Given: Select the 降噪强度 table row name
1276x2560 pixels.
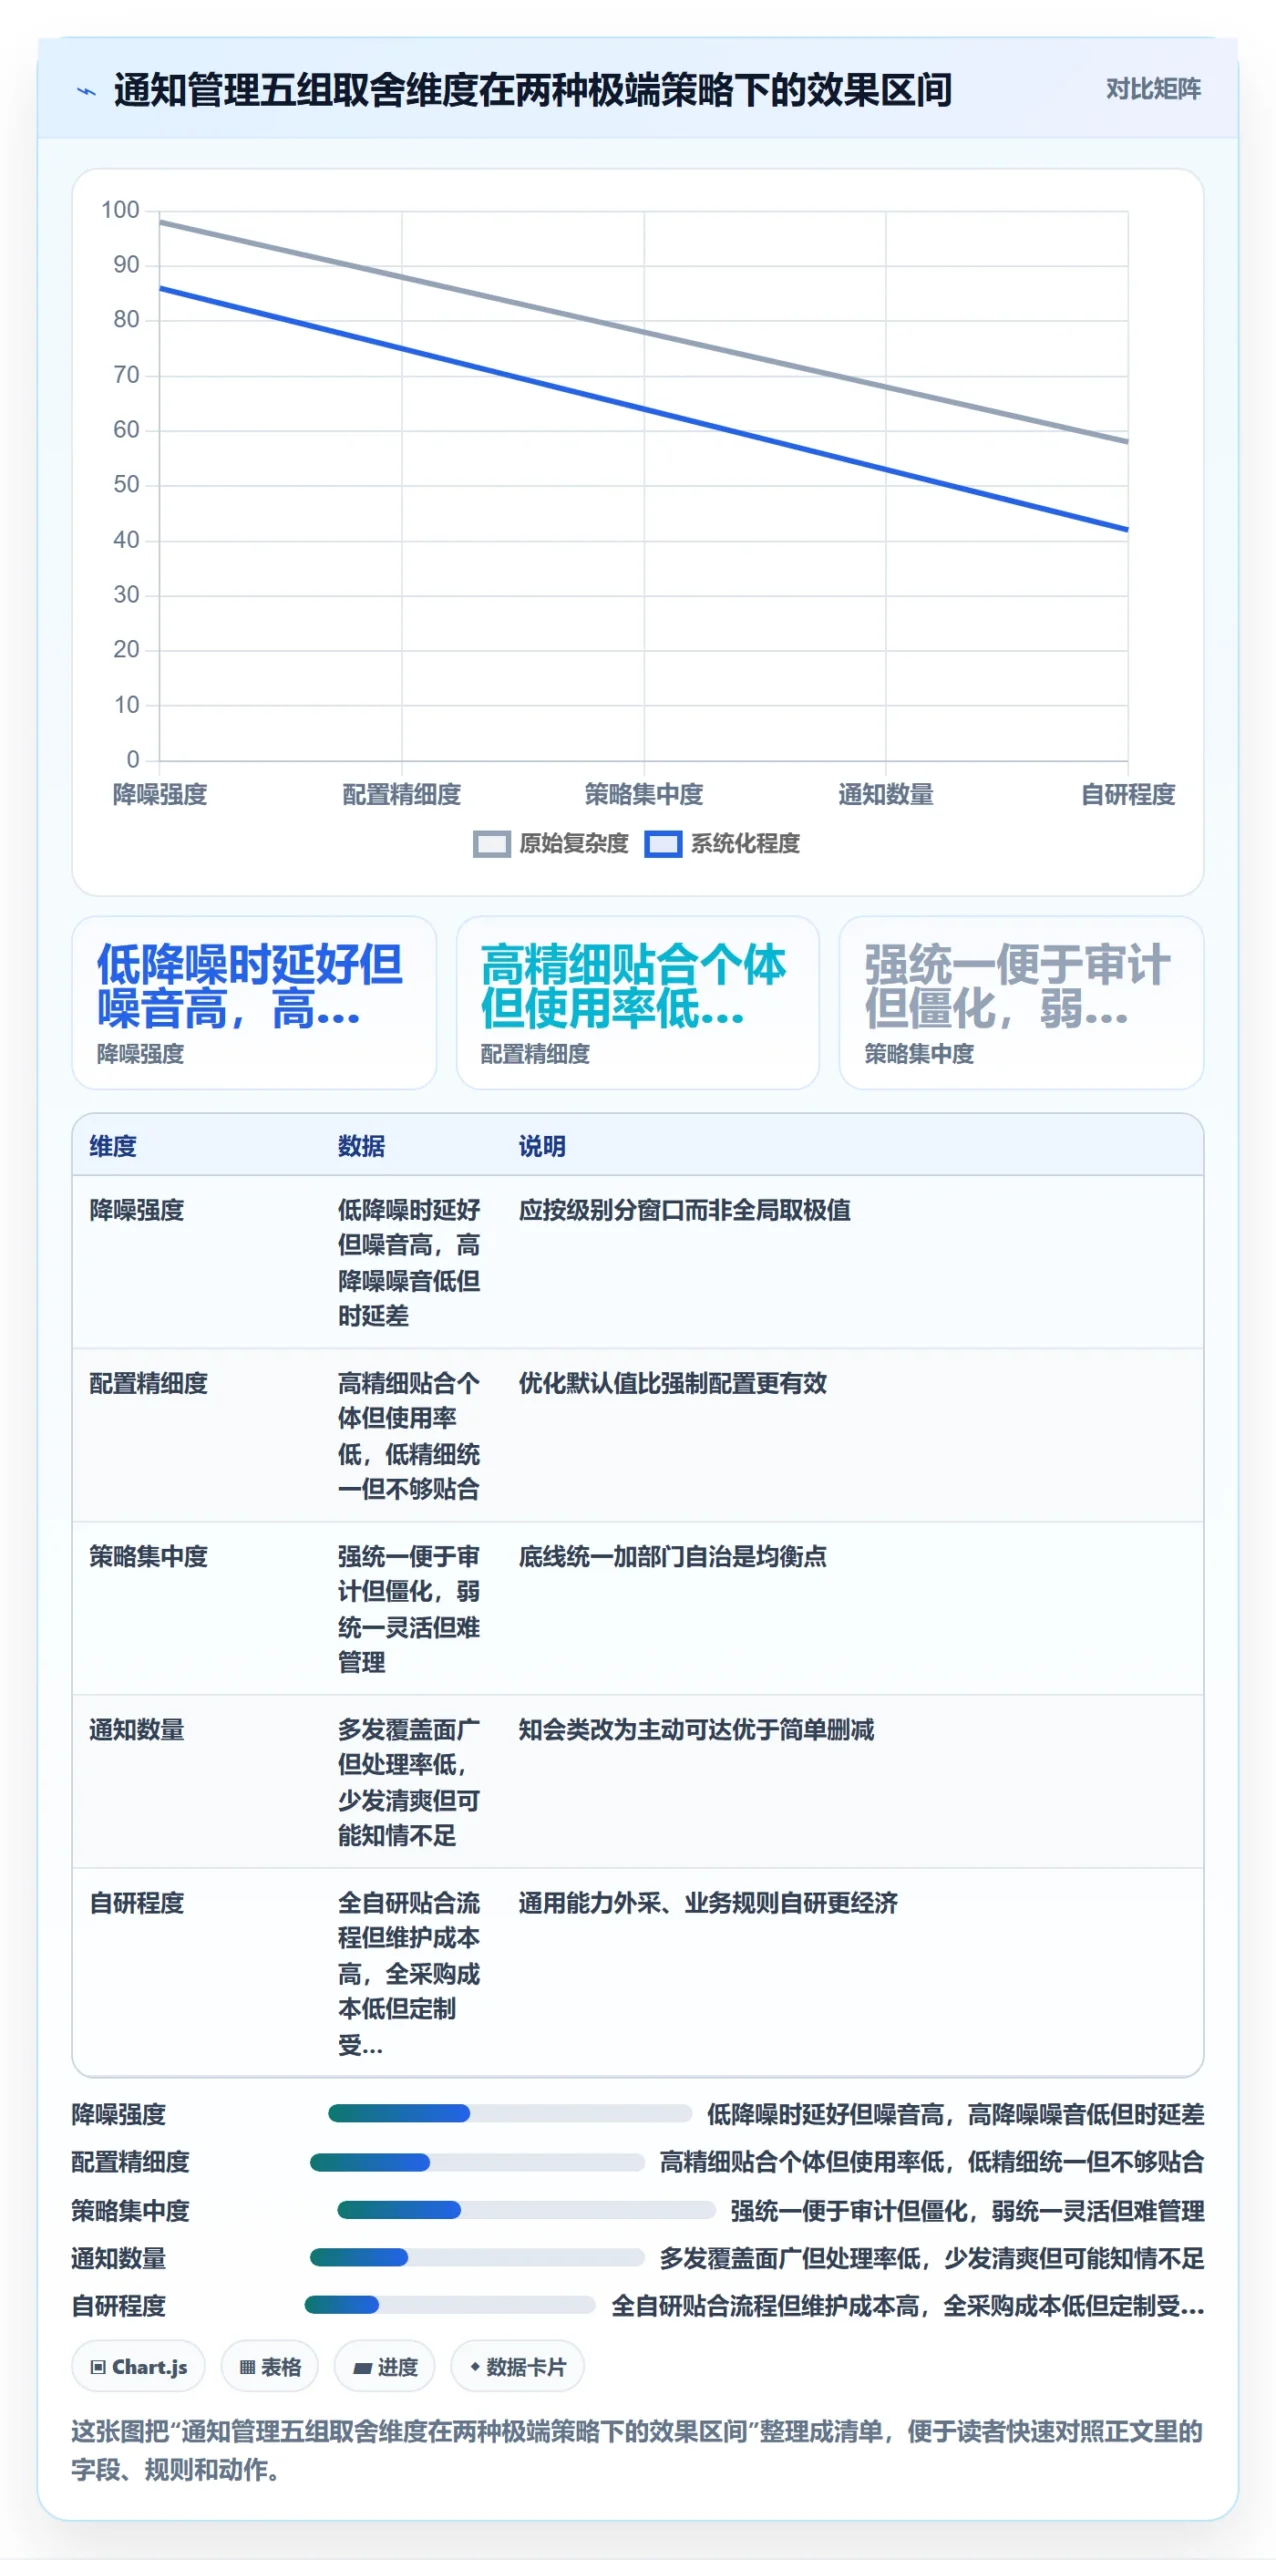Looking at the screenshot, I should (137, 1210).
